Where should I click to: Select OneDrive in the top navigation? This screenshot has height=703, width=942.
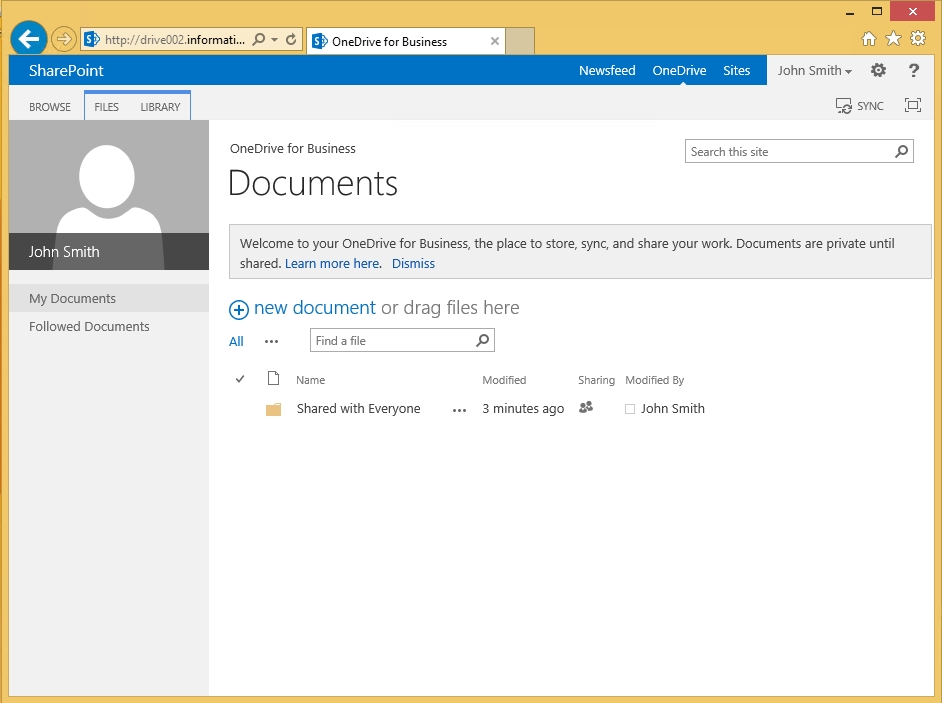pyautogui.click(x=679, y=70)
